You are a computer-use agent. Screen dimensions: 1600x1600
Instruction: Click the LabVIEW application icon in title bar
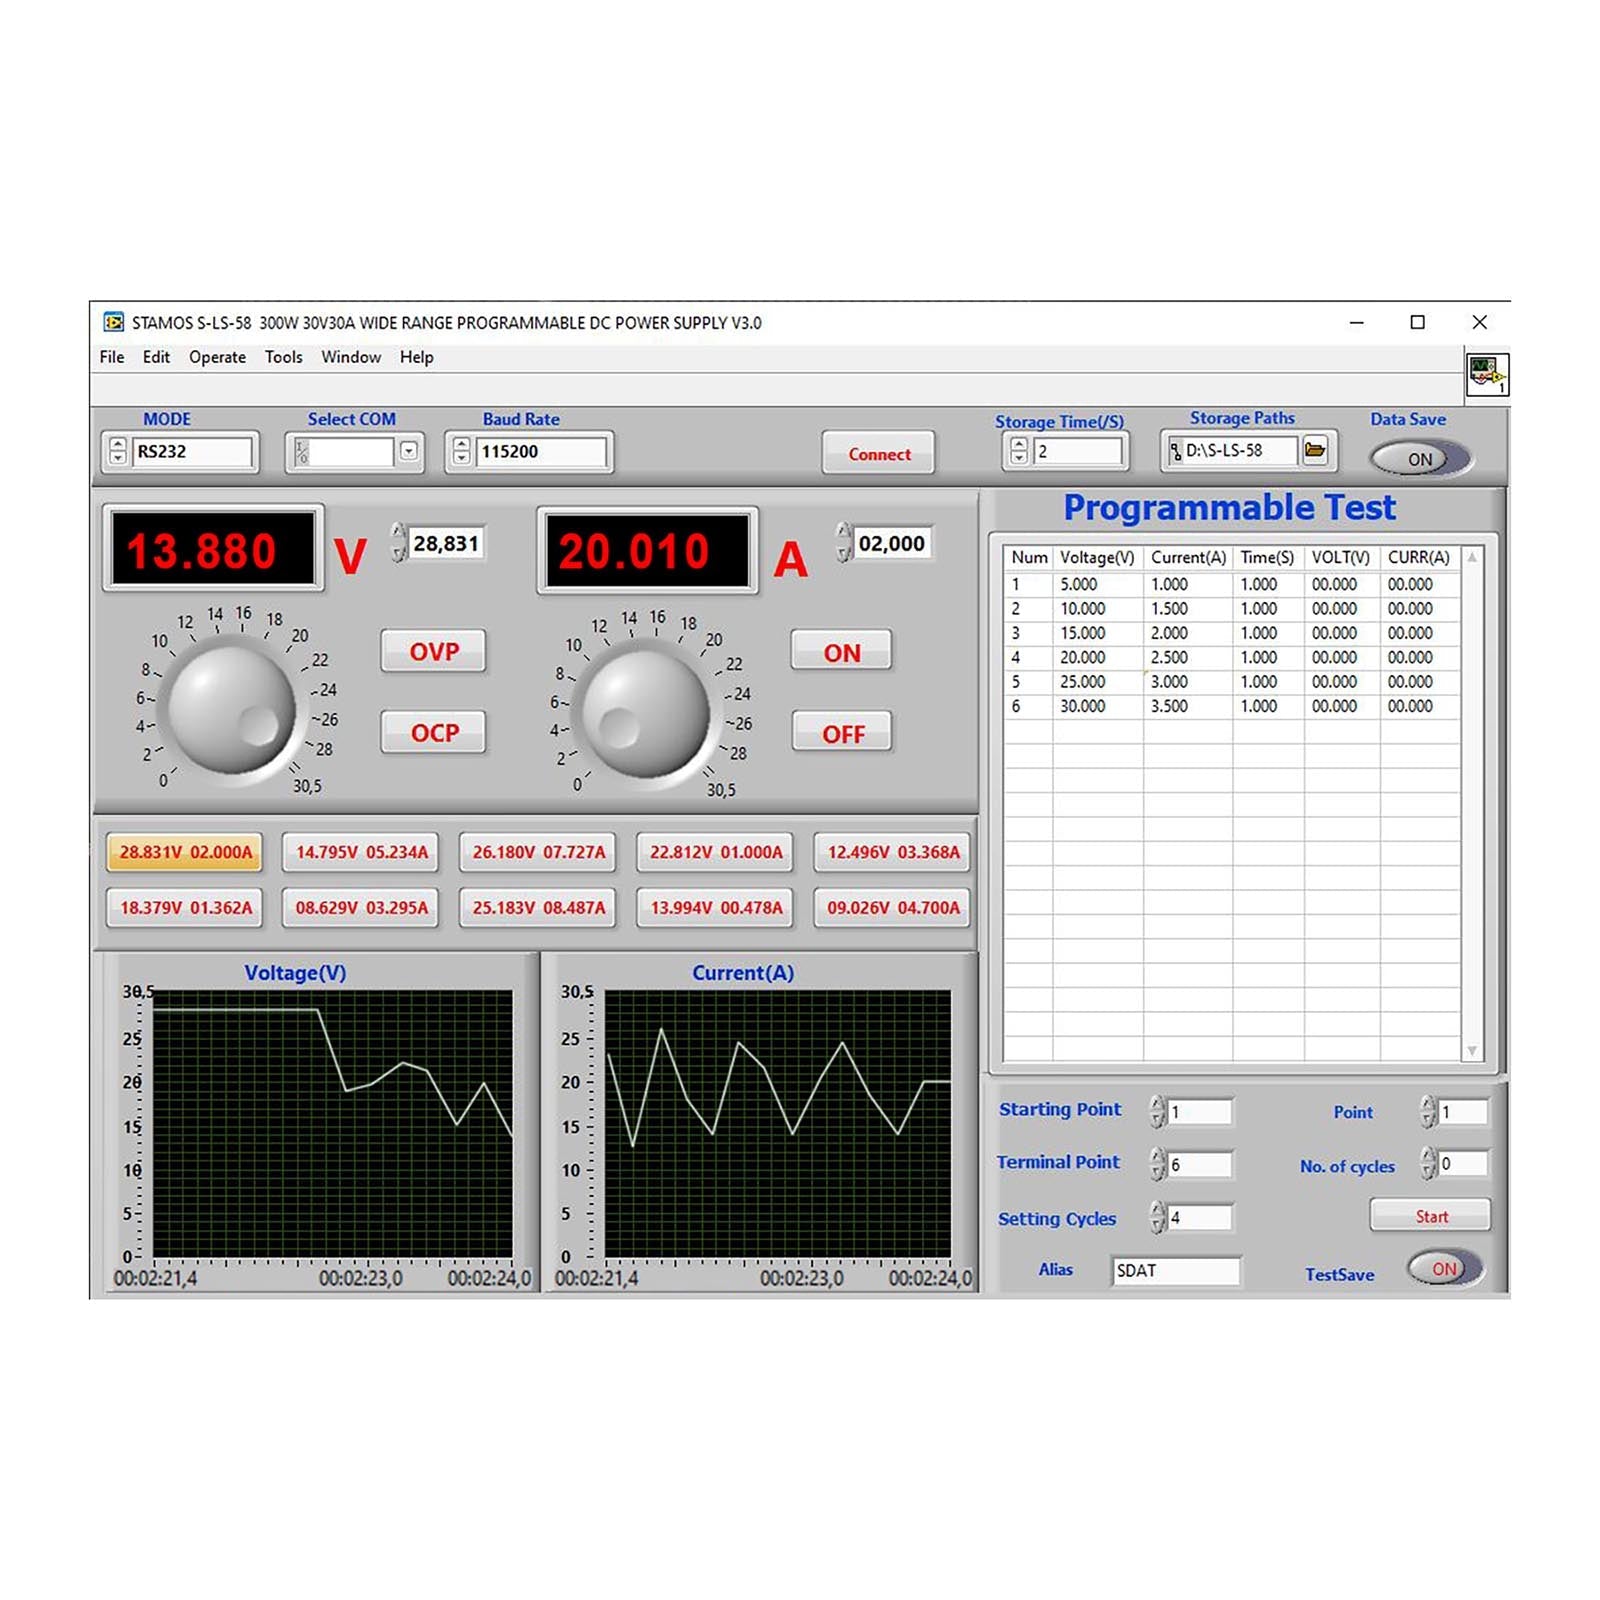pos(113,322)
